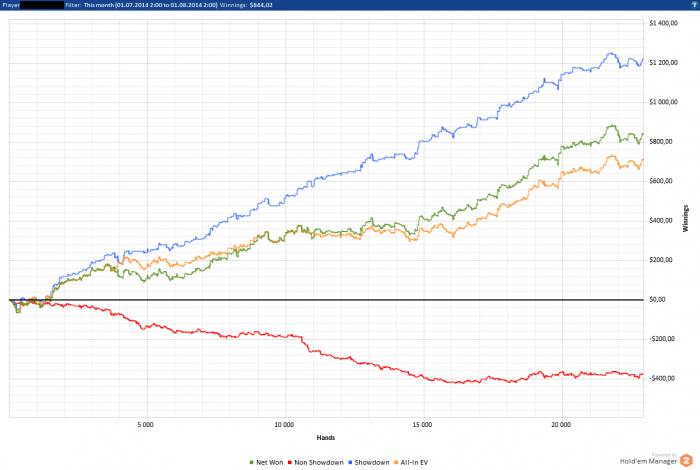This screenshot has height=470, width=700.
Task: Click the orange All-In EV color square
Action: [x=396, y=463]
